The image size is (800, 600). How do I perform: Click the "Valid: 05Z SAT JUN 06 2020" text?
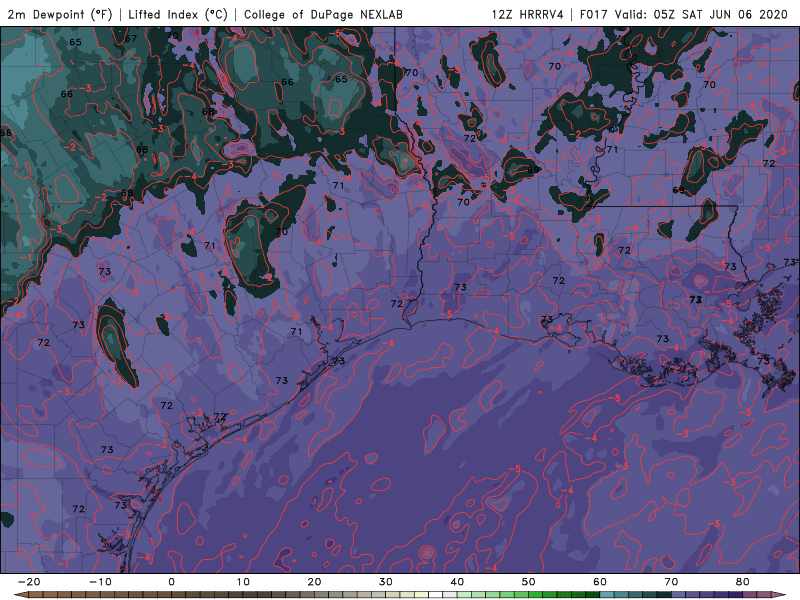coord(701,15)
